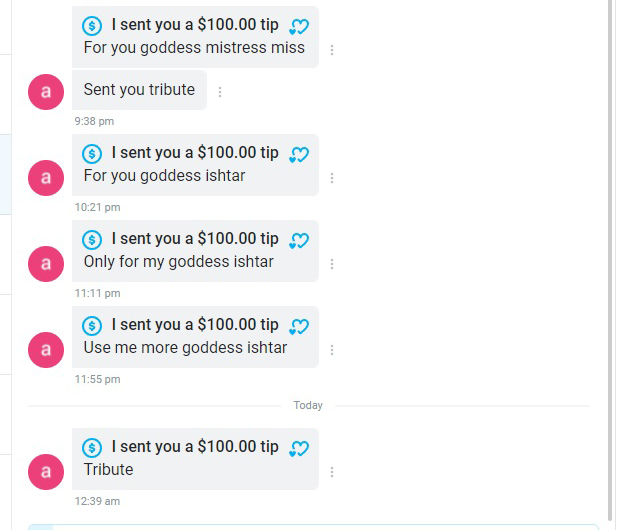Like the 'For you goddess mistress miss' tip
Image resolution: width=634 pixels, height=530 pixels.
(x=299, y=27)
